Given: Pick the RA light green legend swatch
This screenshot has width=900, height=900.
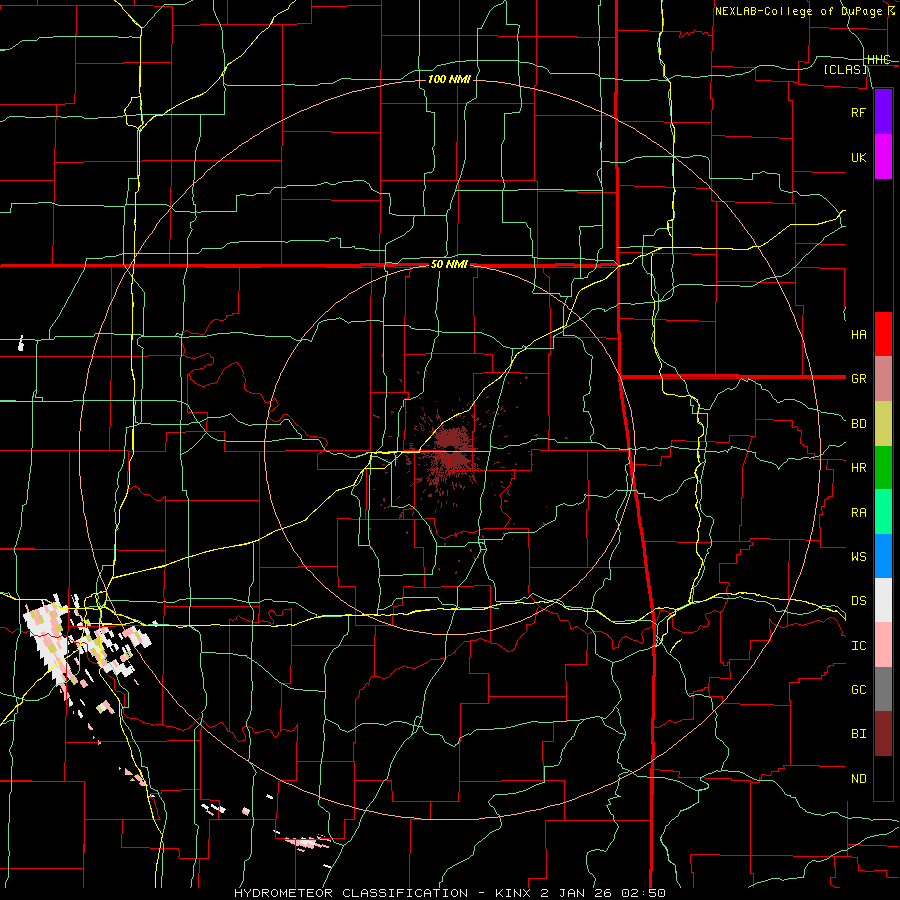Looking at the screenshot, I should click(883, 512).
